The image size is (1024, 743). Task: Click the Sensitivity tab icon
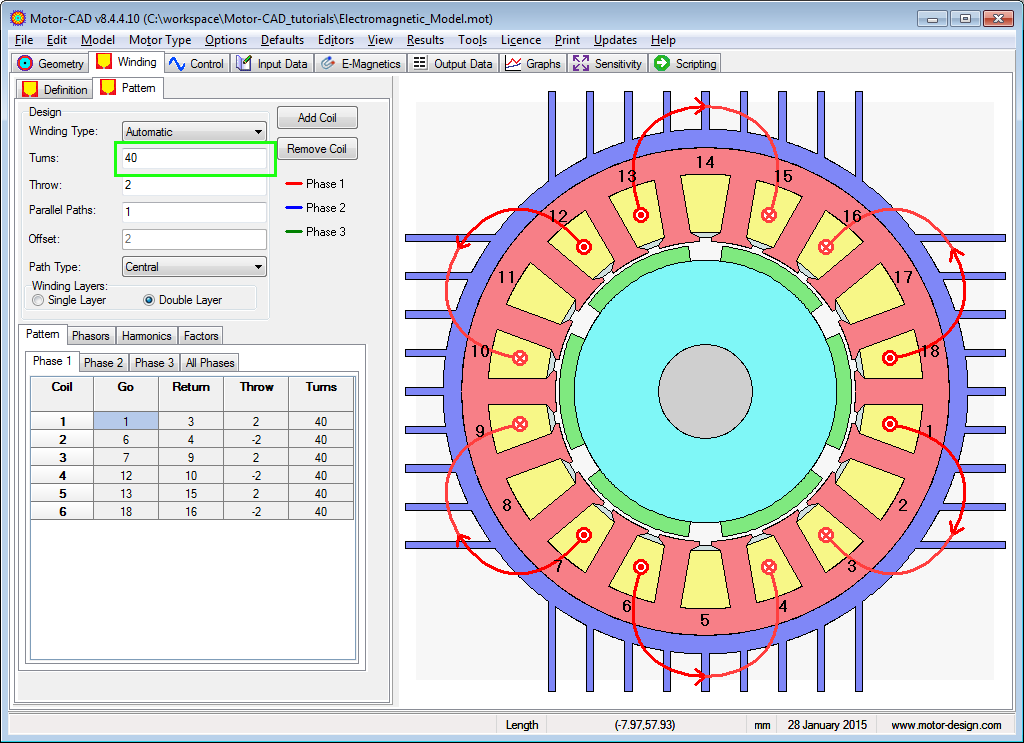581,63
